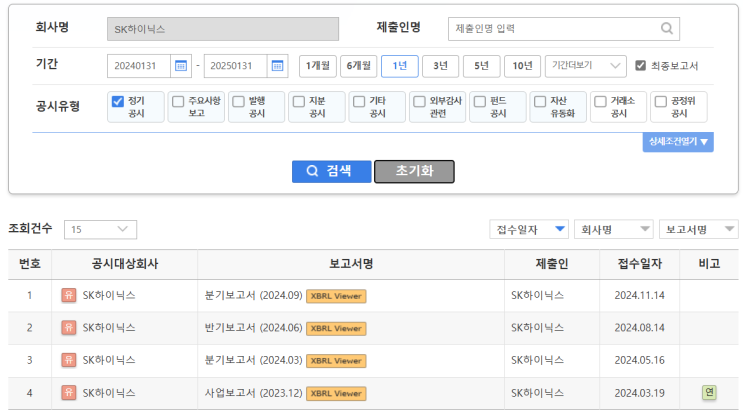
Task: Click SK하이닉스 company link in row 2
Action: 109,328
